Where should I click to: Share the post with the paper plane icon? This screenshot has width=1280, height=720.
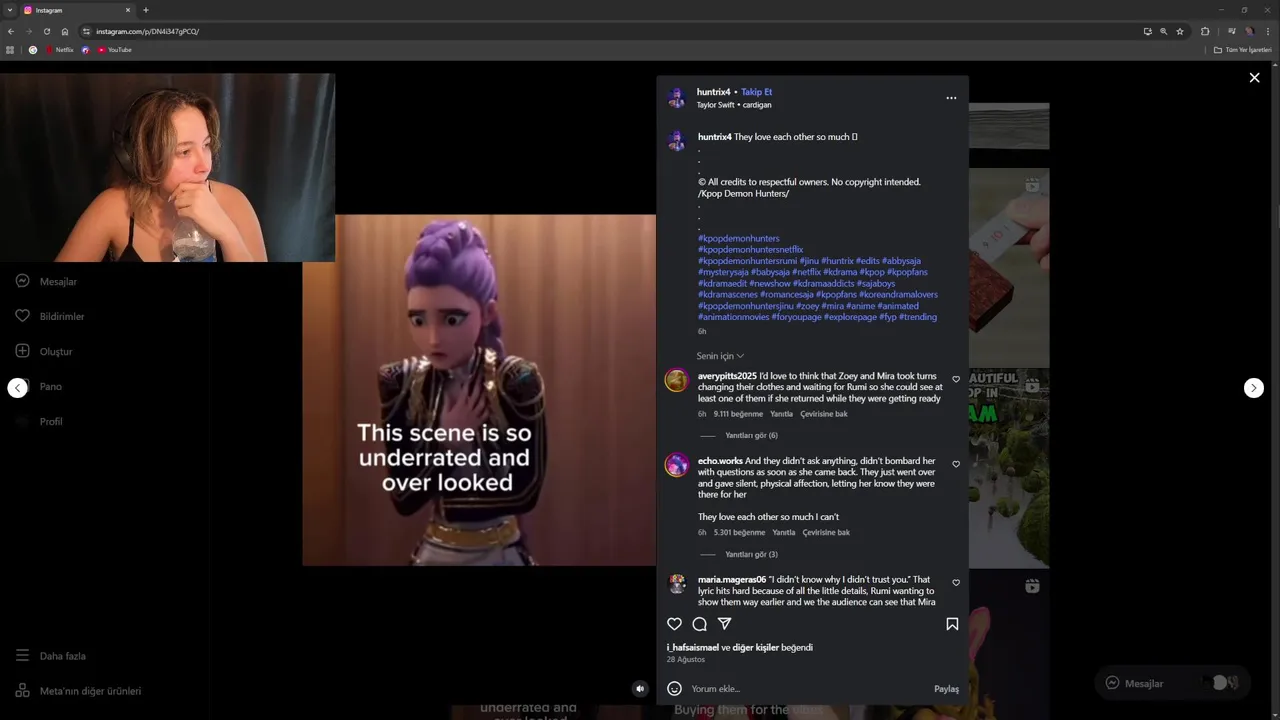tap(725, 624)
